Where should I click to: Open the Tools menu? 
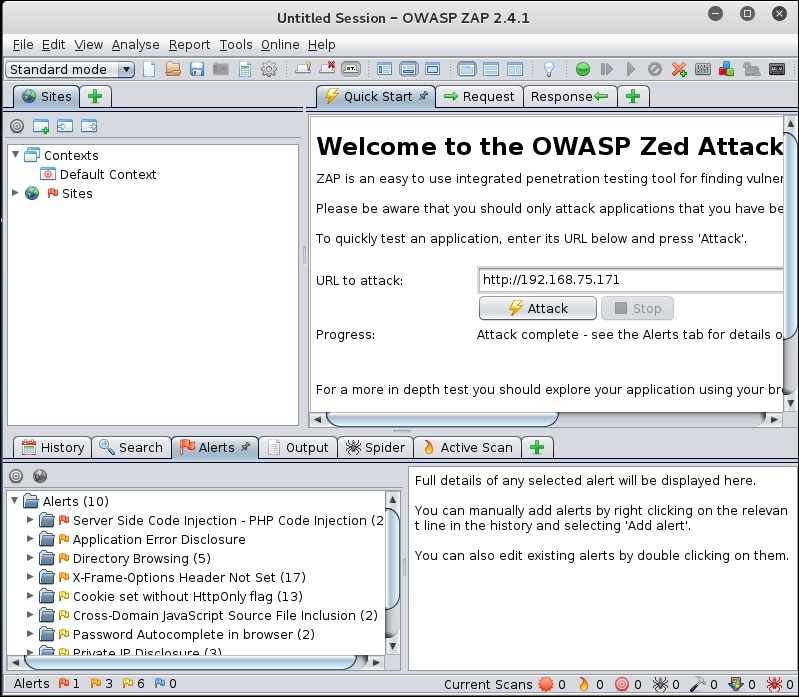pyautogui.click(x=236, y=45)
